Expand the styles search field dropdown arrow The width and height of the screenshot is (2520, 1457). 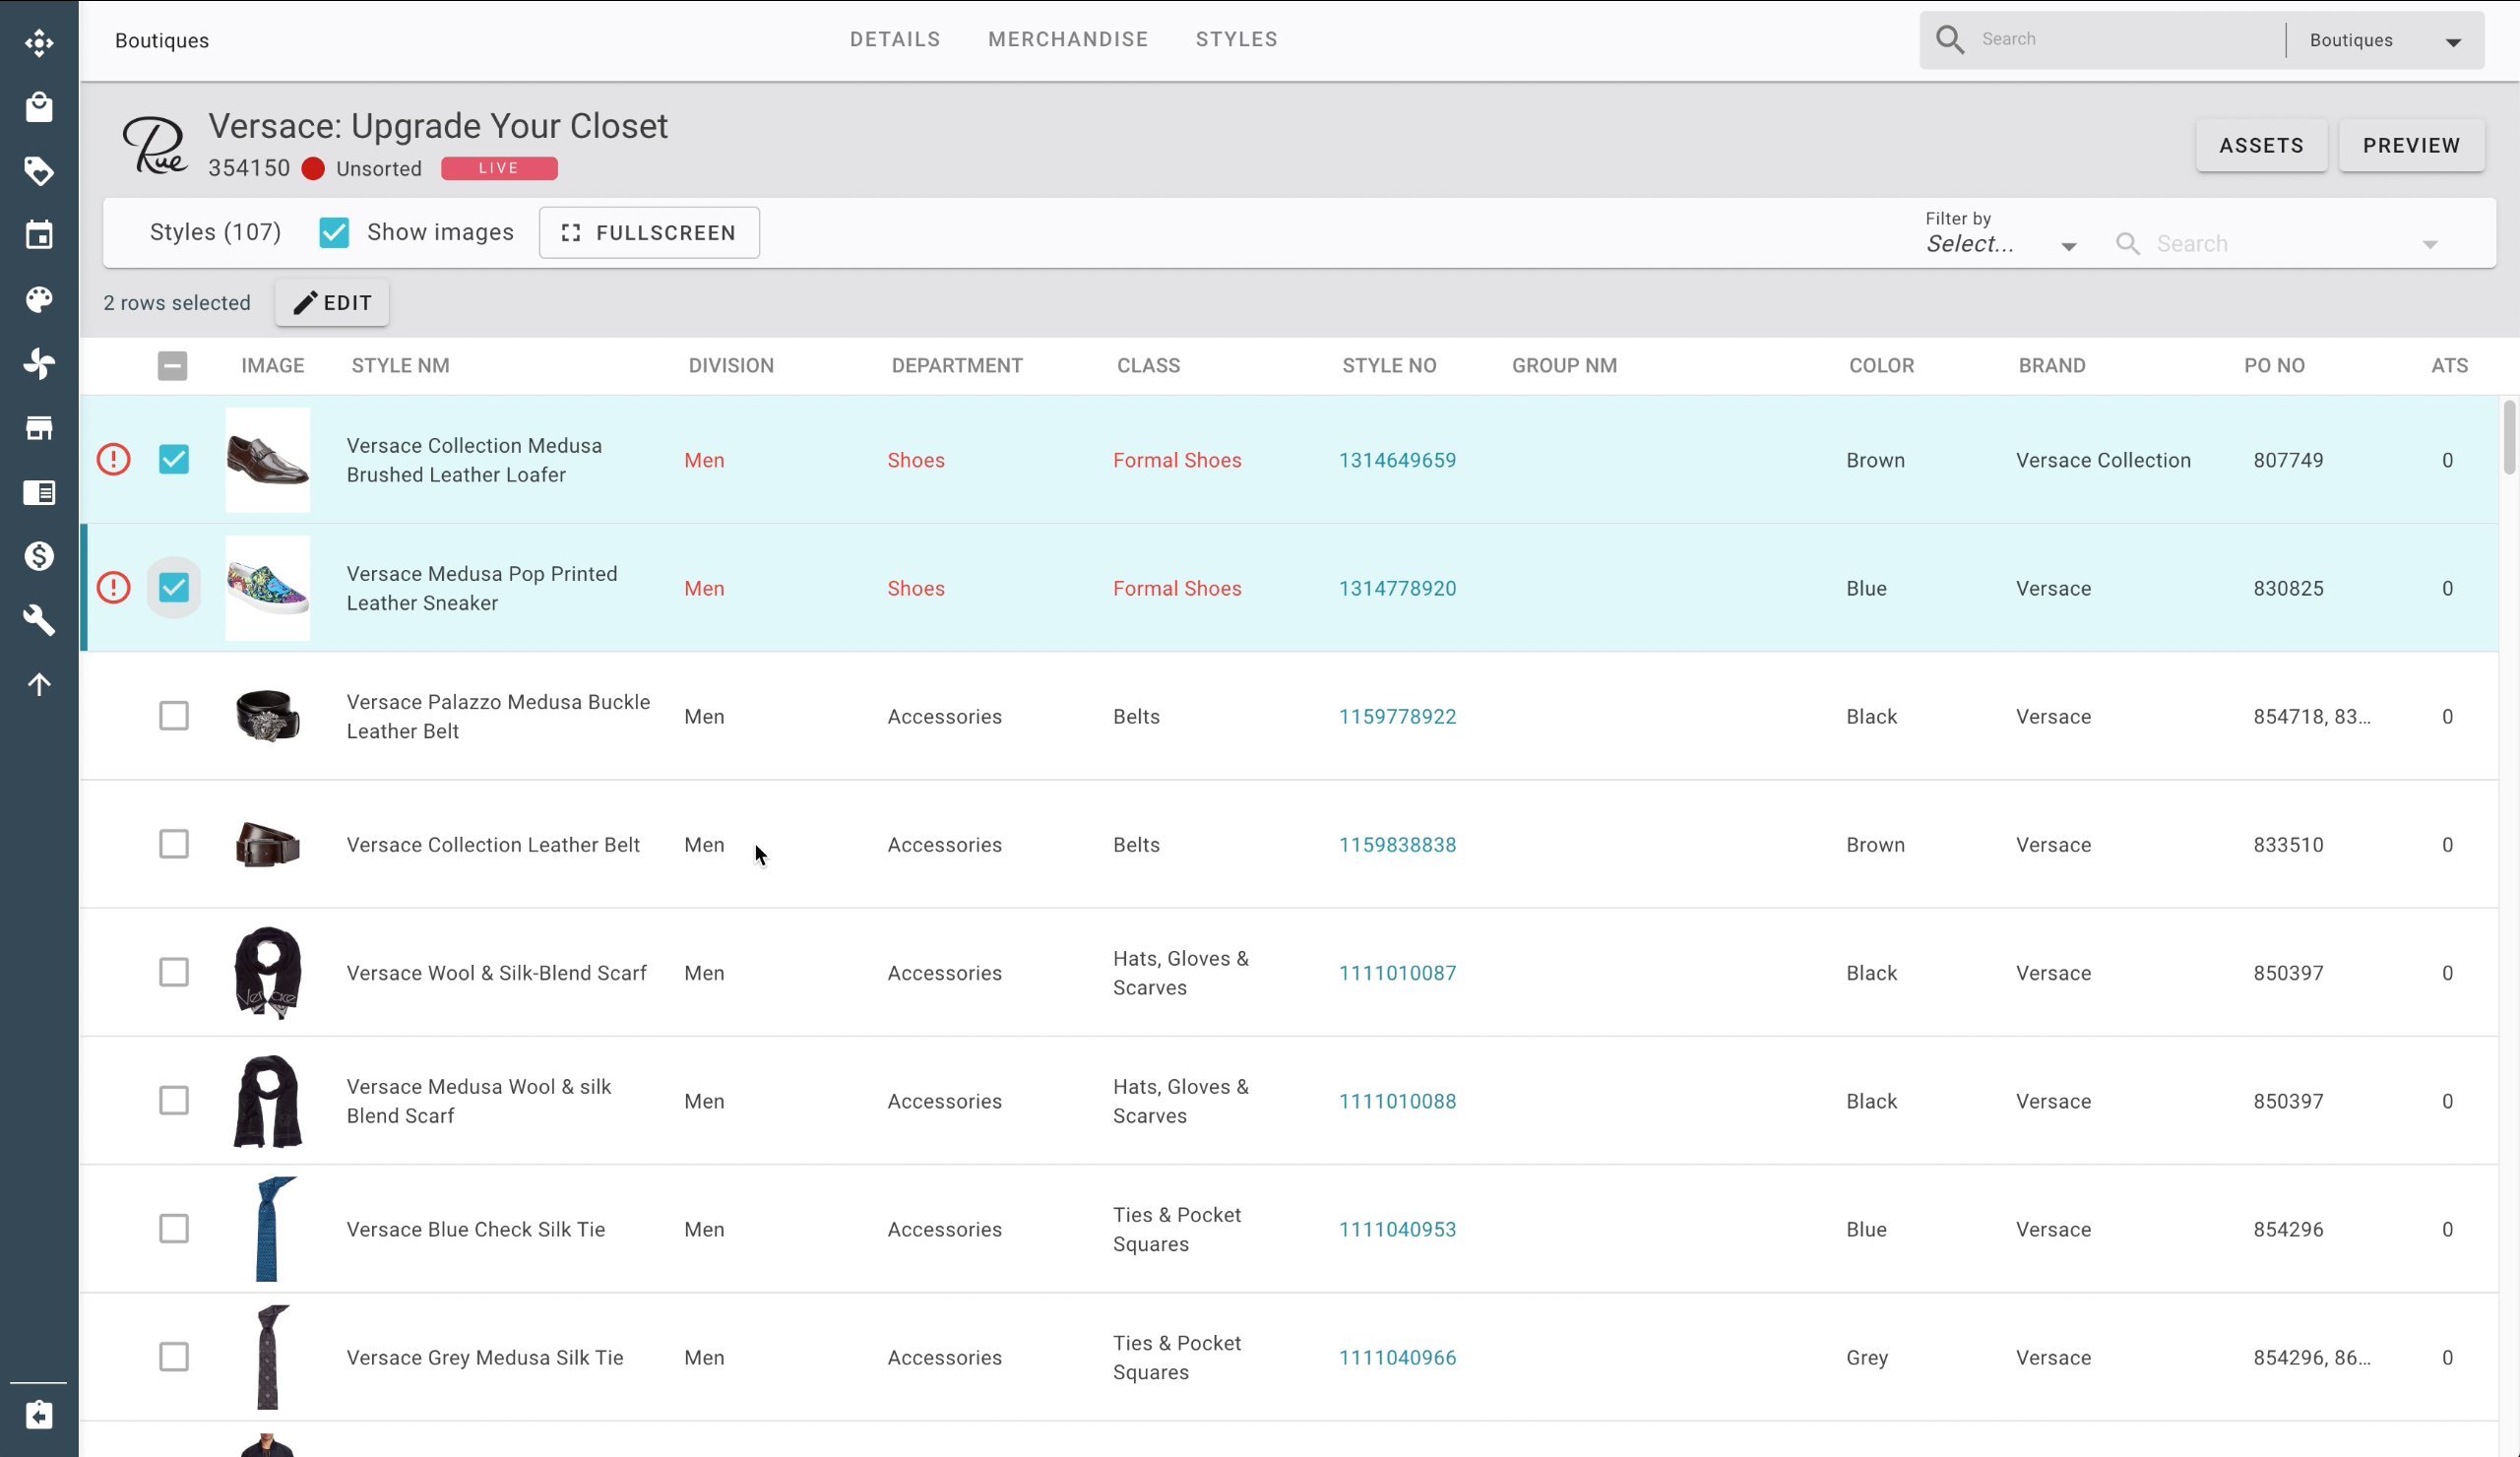[x=2430, y=245]
